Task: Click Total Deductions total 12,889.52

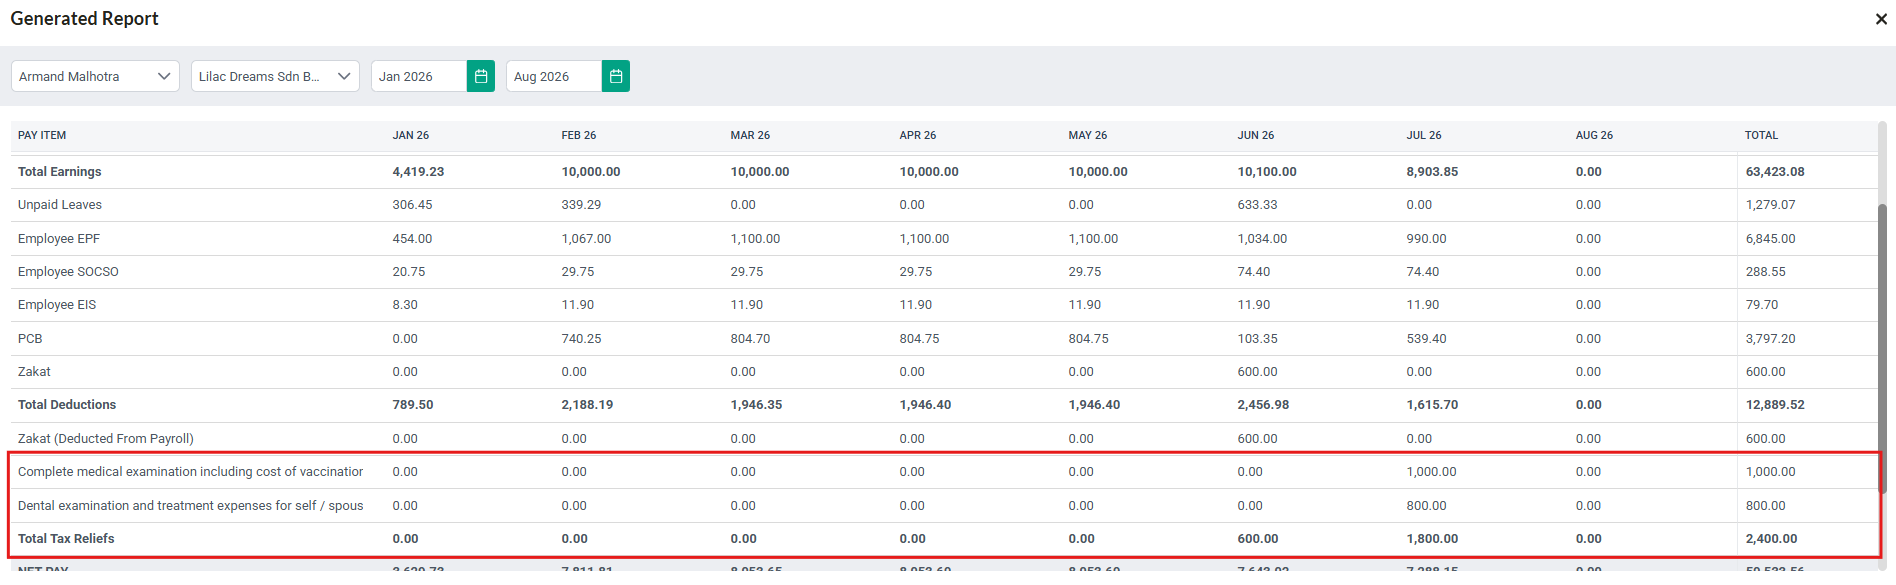Action: click(x=1775, y=405)
